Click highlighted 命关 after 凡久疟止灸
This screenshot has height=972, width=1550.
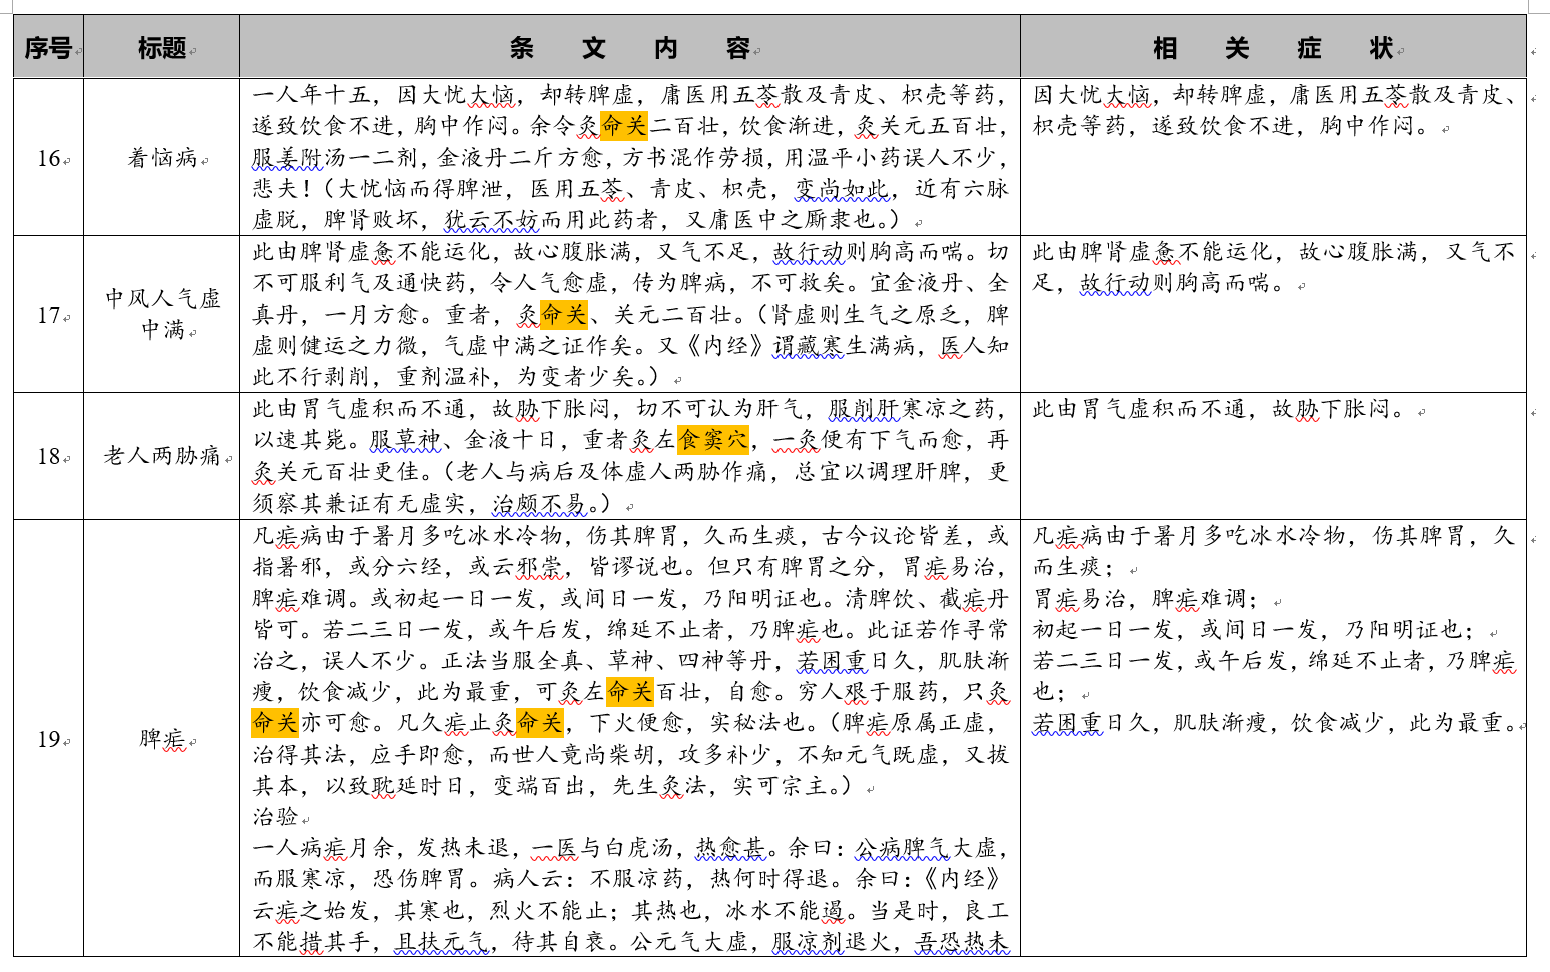point(540,723)
